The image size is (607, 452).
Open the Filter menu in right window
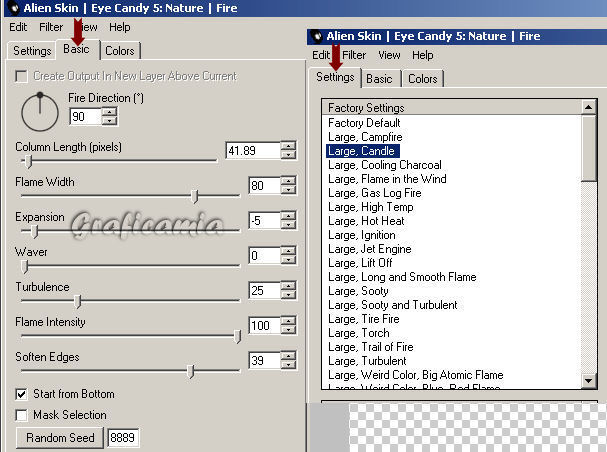pyautogui.click(x=354, y=55)
